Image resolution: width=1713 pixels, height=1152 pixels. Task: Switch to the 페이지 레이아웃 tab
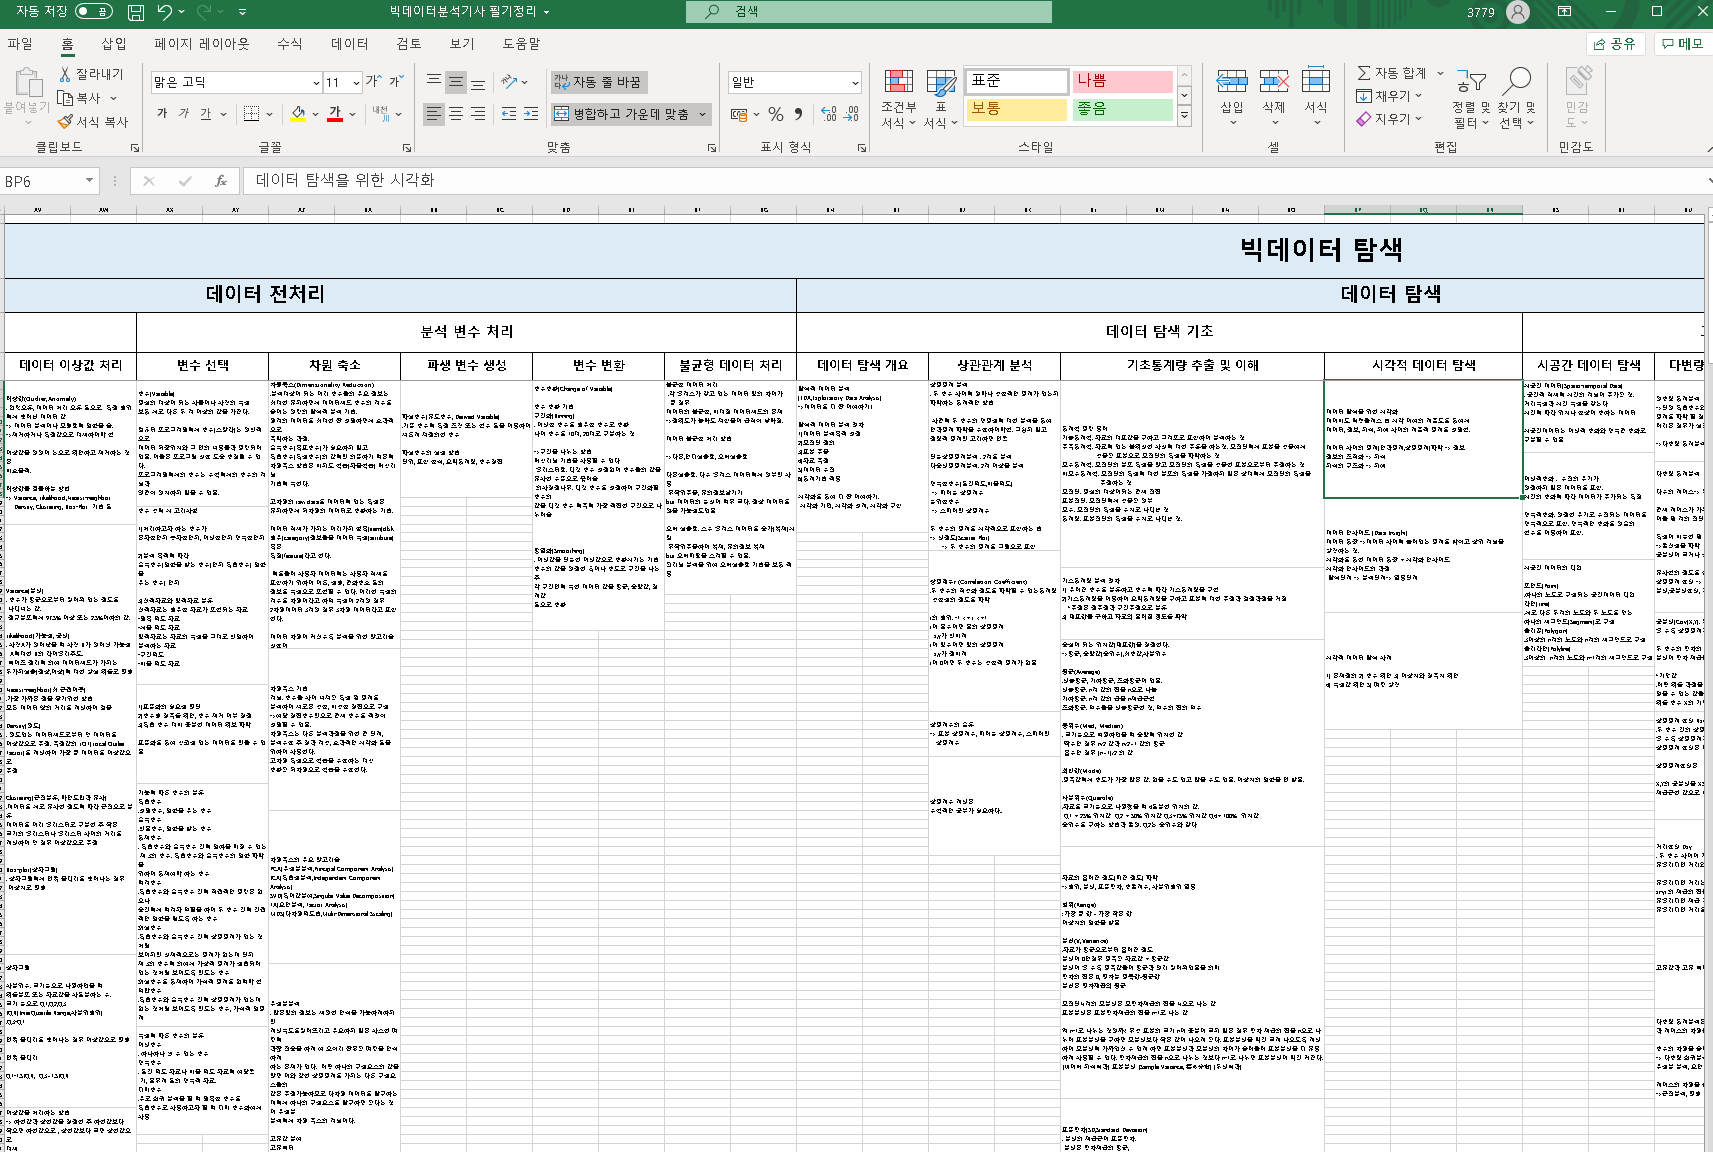(x=202, y=44)
